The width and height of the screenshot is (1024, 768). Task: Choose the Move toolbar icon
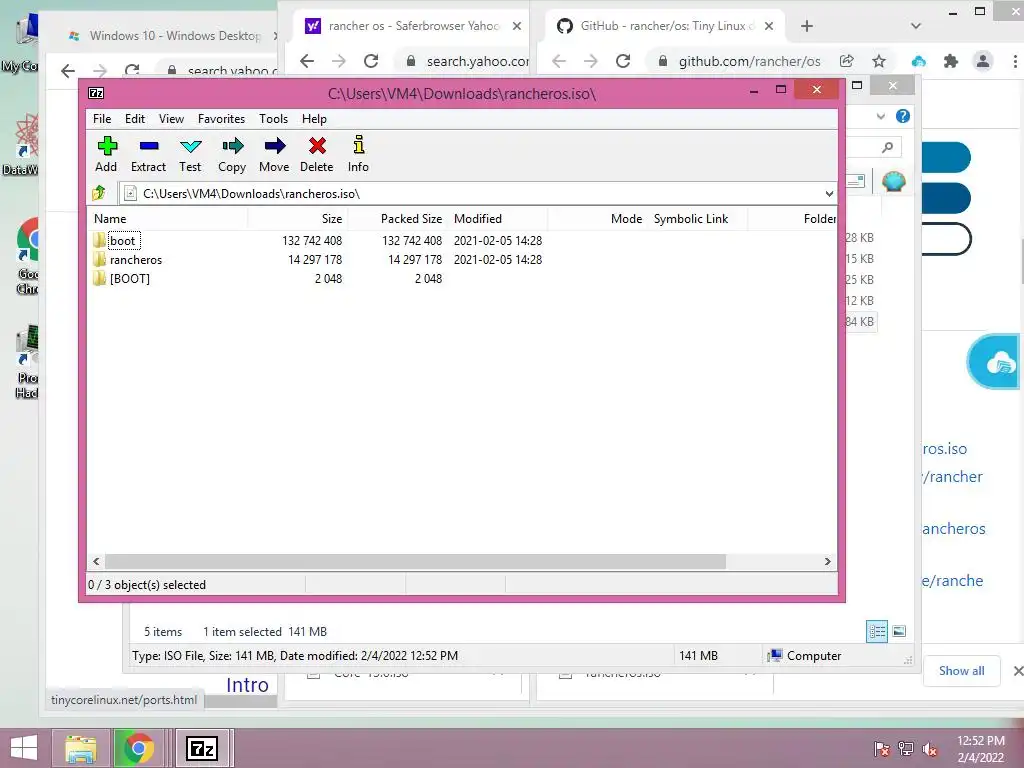(275, 146)
